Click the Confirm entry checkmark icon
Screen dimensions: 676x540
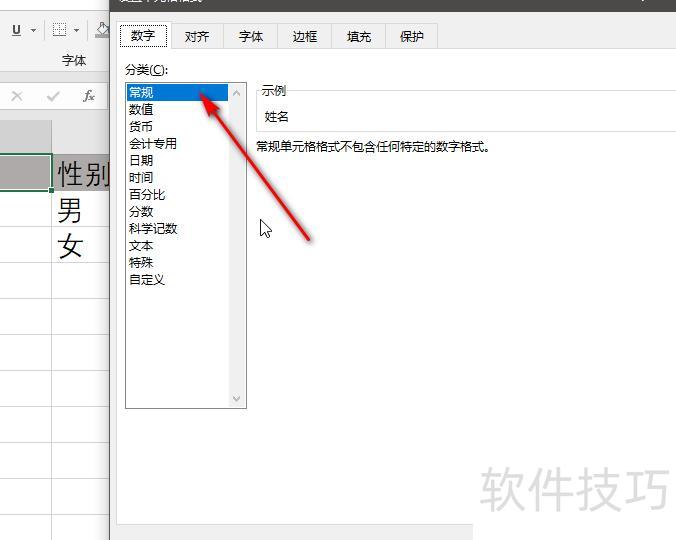tap(53, 96)
